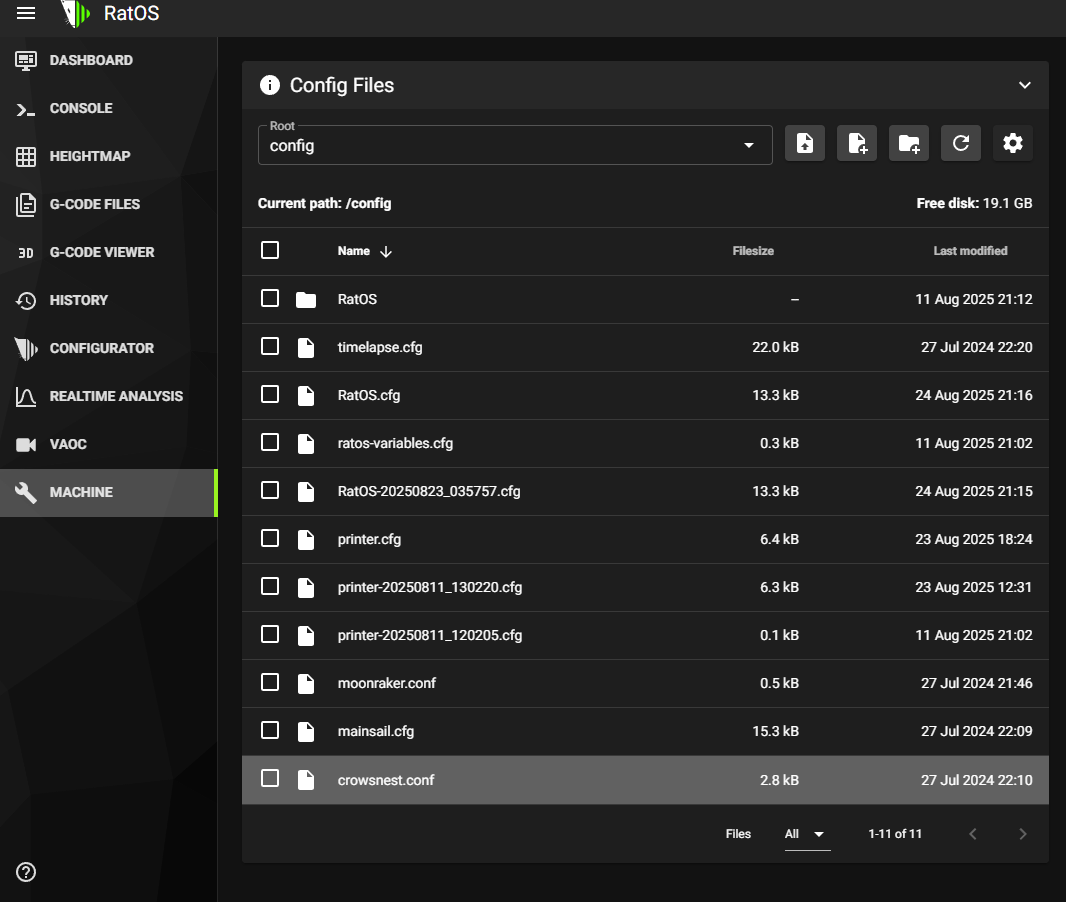Tick the select-all files checkbox
Image resolution: width=1066 pixels, height=902 pixels.
[x=270, y=250]
